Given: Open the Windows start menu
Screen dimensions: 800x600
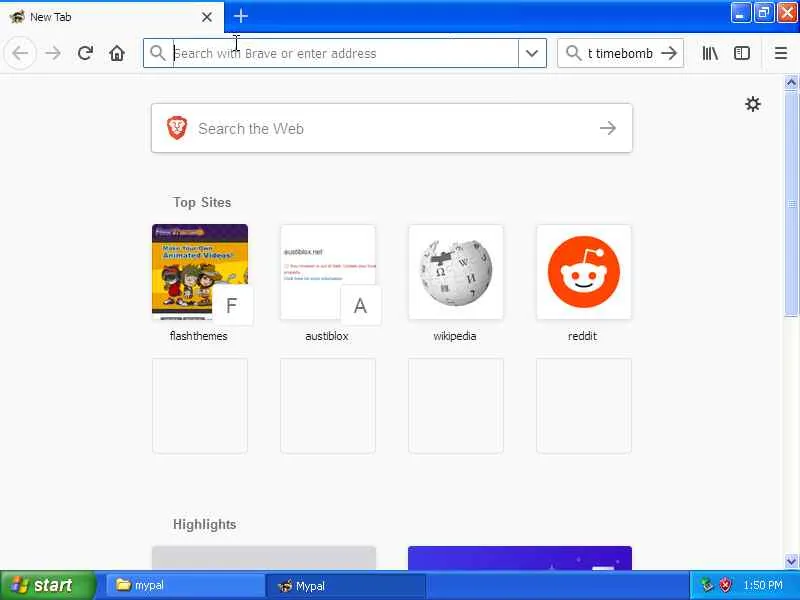Looking at the screenshot, I should click(x=48, y=585).
